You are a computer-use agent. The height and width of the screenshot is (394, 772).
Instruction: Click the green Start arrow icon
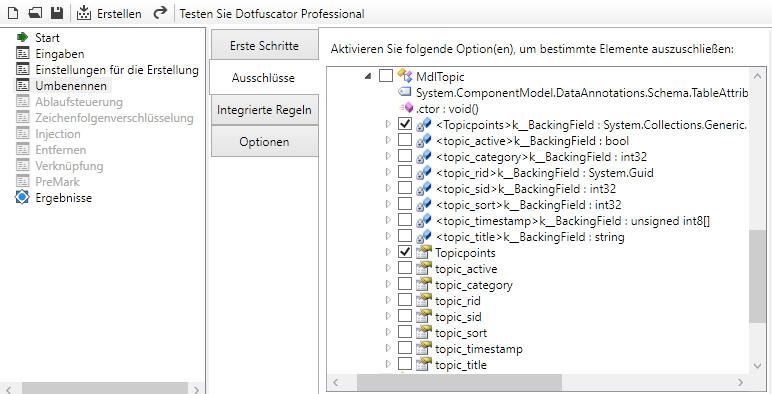tap(23, 37)
